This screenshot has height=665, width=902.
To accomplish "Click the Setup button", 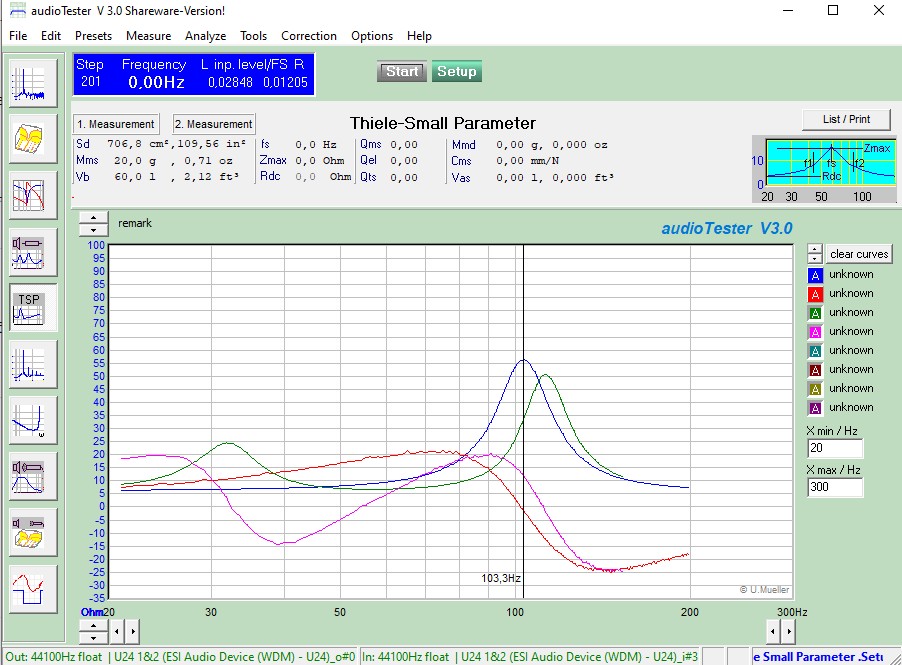I will pos(457,71).
